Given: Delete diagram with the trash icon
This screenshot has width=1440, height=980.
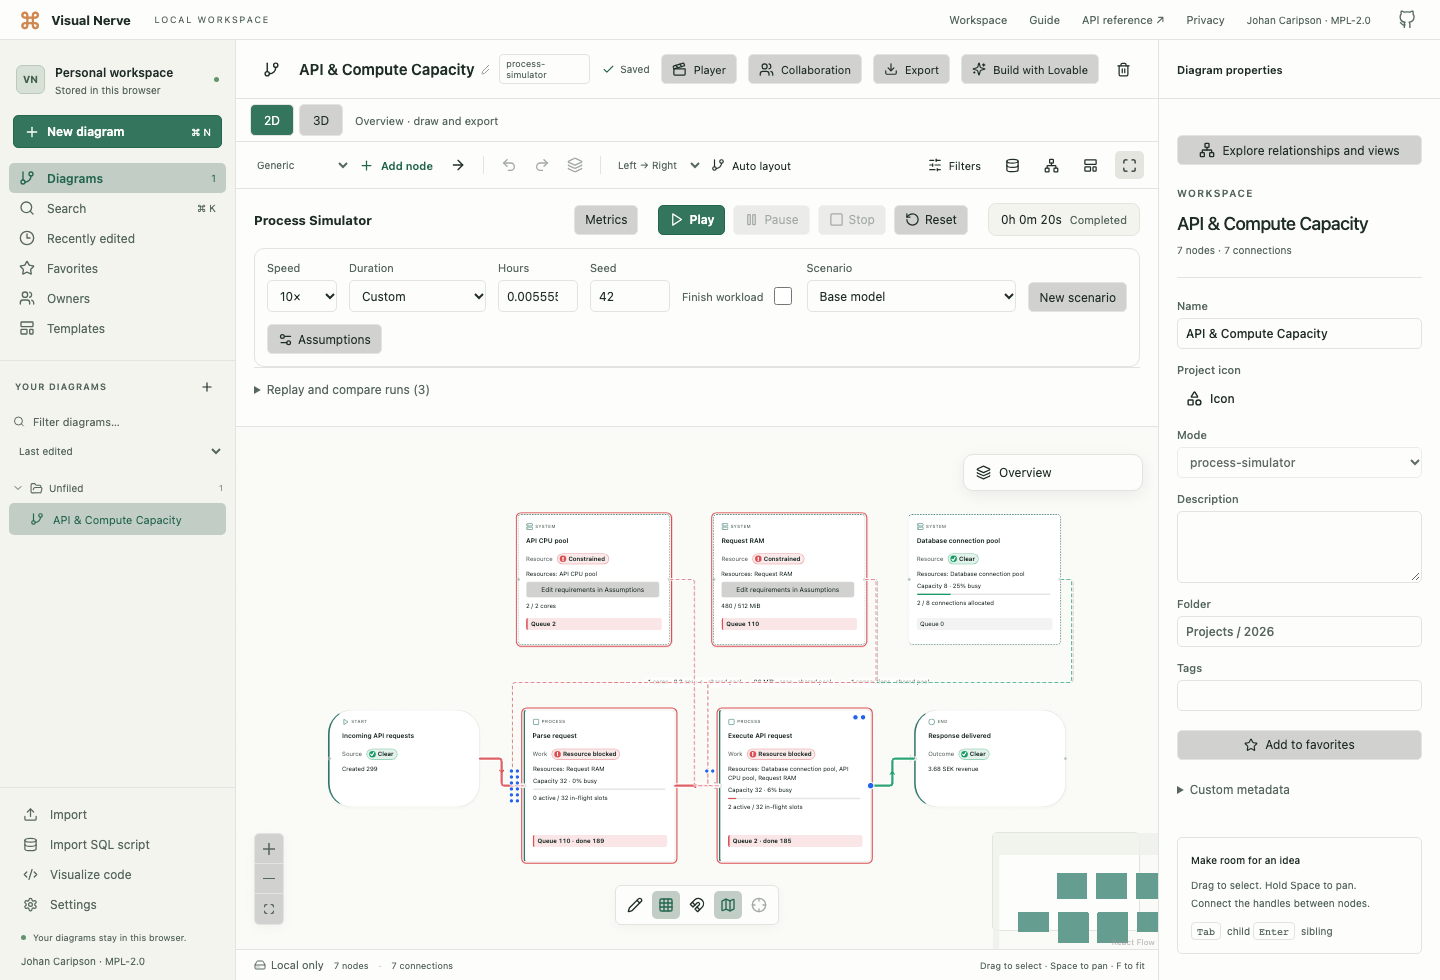Looking at the screenshot, I should pyautogui.click(x=1123, y=70).
